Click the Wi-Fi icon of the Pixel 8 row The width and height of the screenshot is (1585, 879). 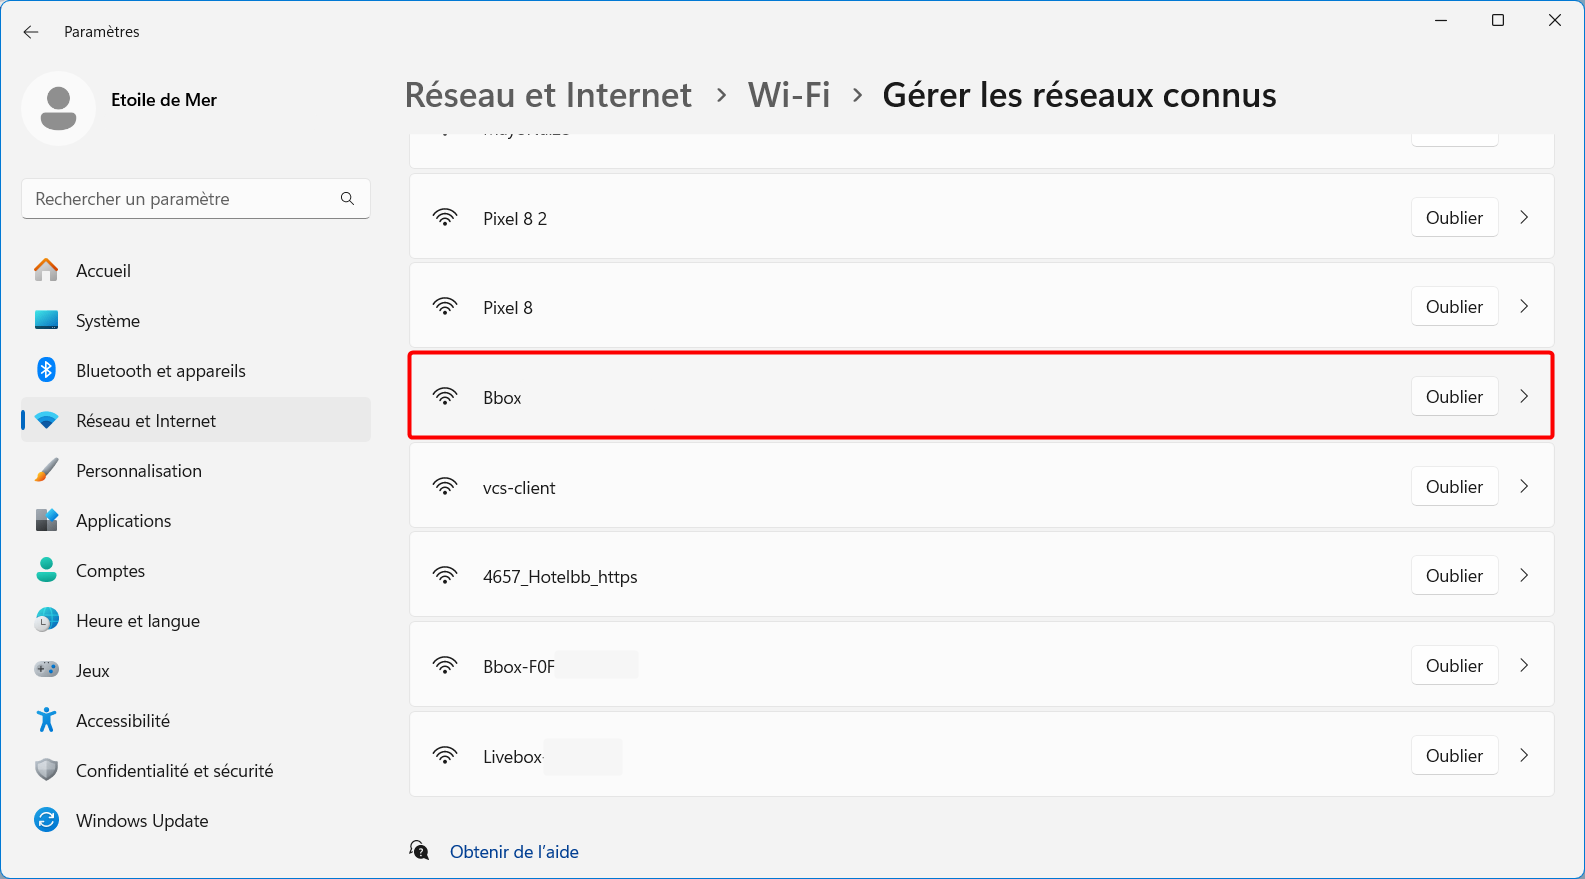pyautogui.click(x=445, y=307)
